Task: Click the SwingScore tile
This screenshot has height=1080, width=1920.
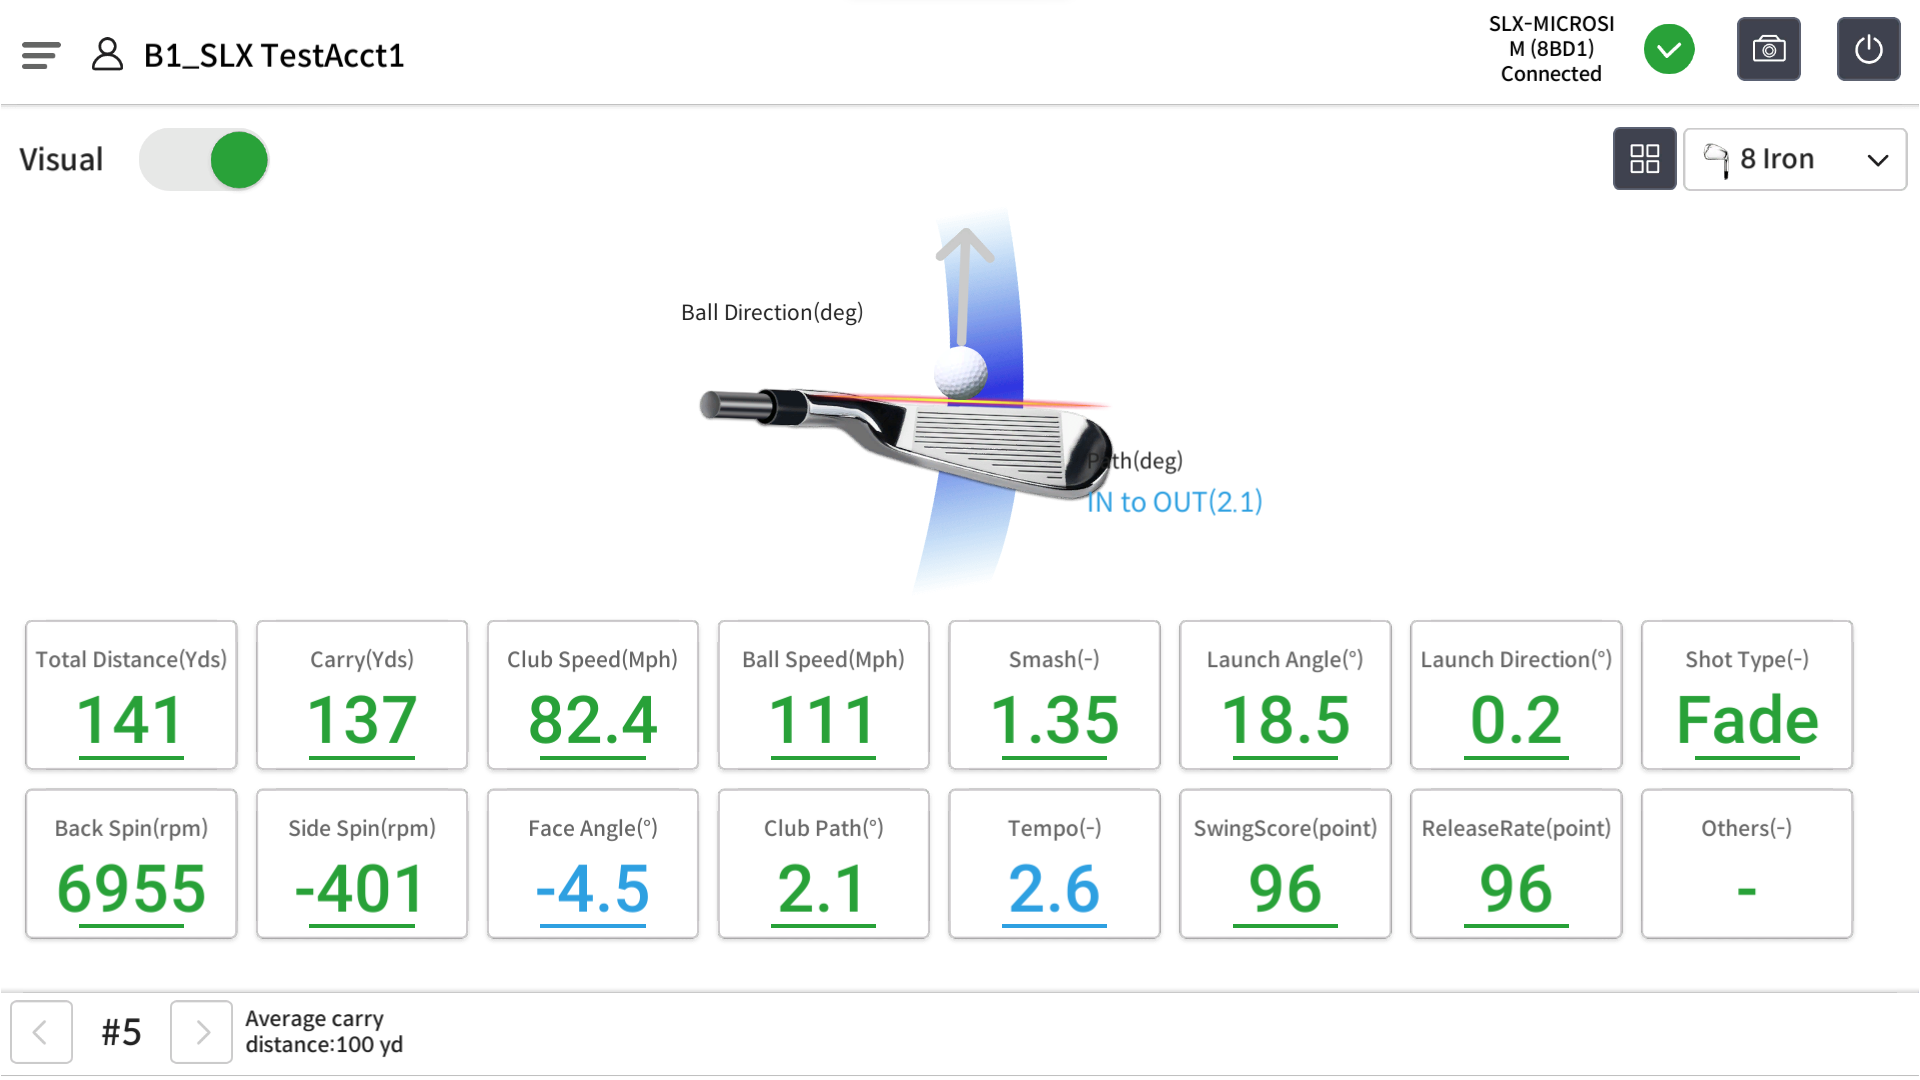Action: (1284, 864)
